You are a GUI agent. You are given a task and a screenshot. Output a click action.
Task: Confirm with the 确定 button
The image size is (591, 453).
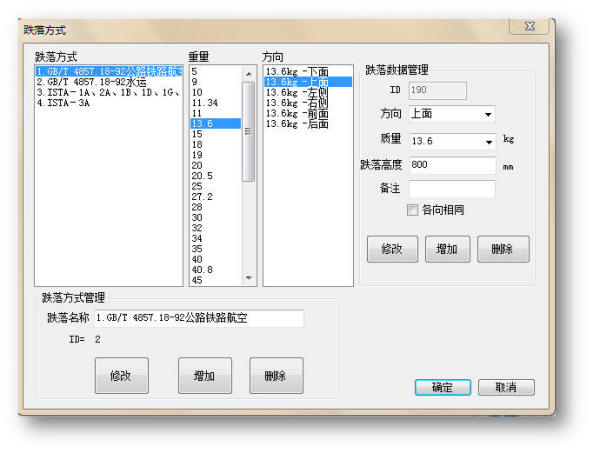point(443,387)
